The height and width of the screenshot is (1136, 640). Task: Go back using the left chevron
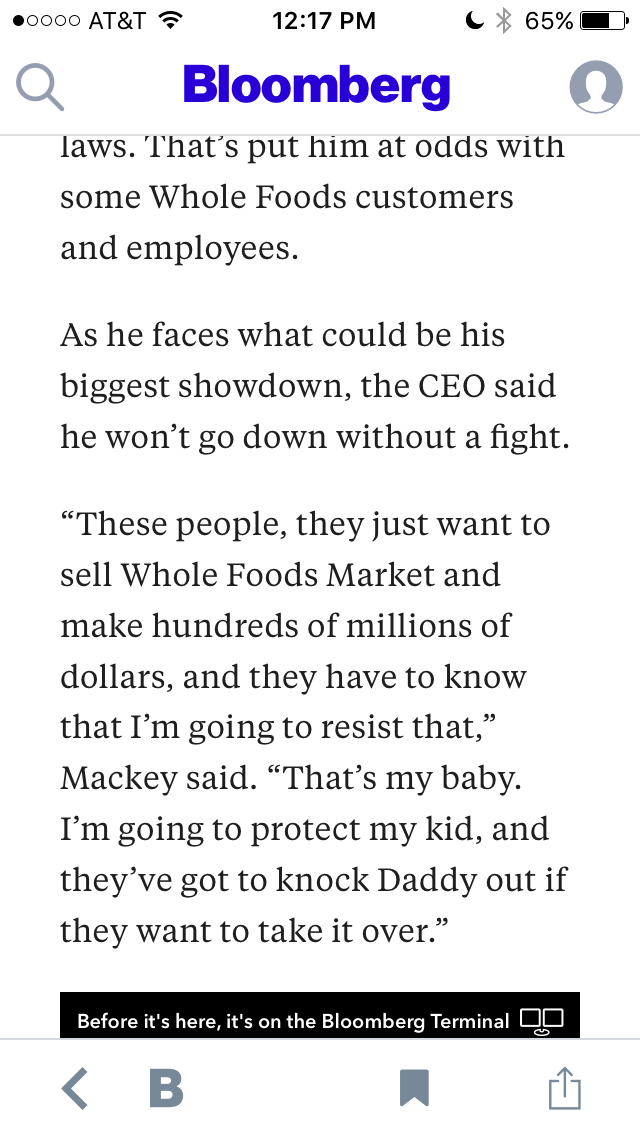pyautogui.click(x=74, y=1088)
